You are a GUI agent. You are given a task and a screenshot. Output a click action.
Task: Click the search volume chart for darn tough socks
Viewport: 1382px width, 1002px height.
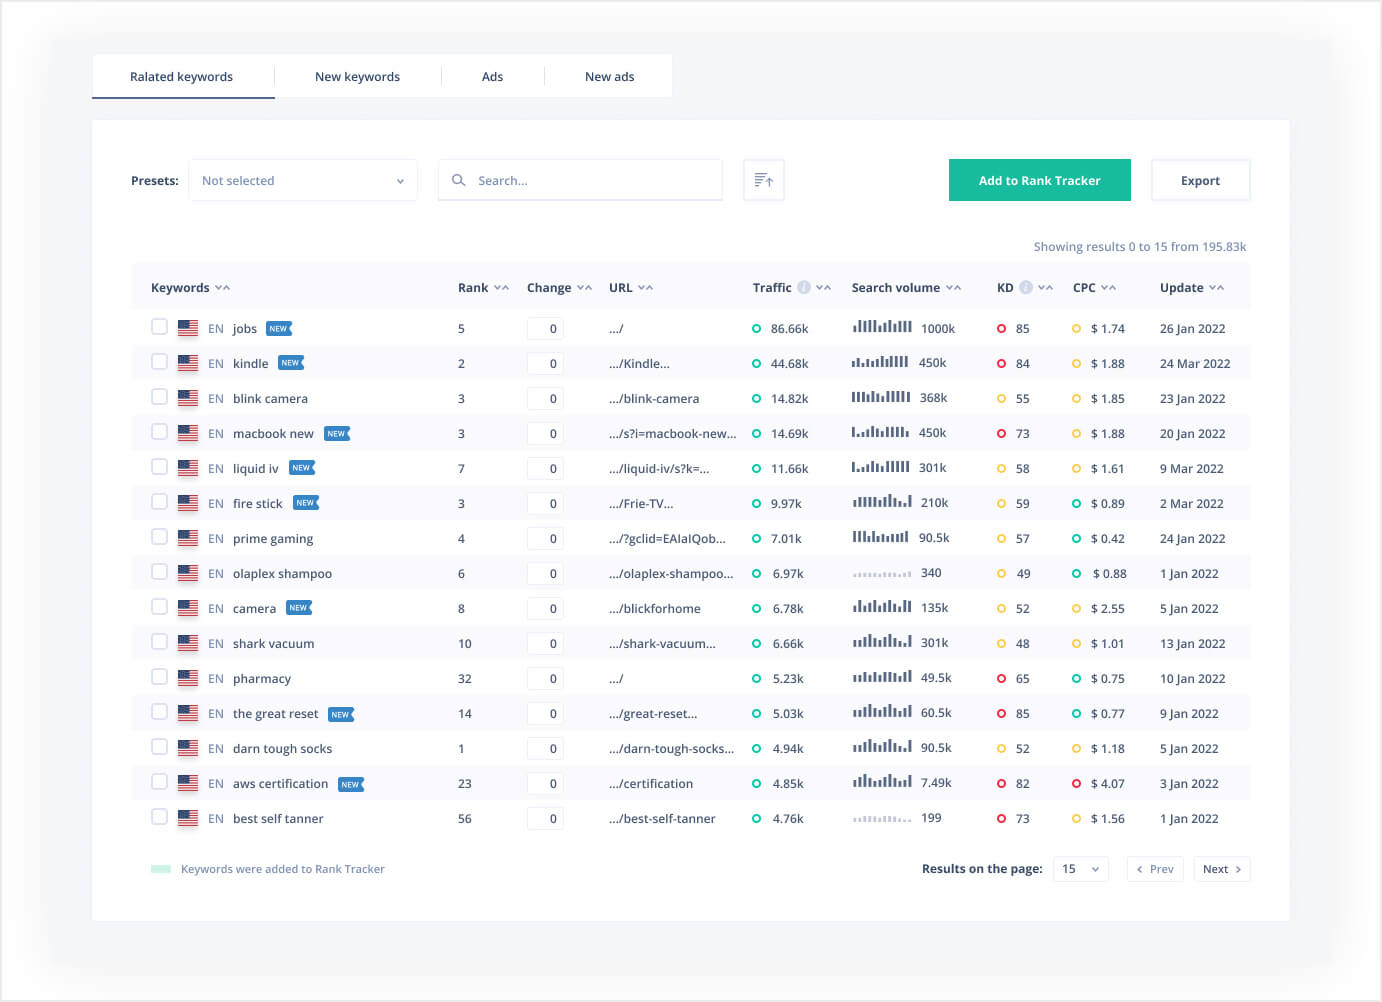tap(882, 746)
